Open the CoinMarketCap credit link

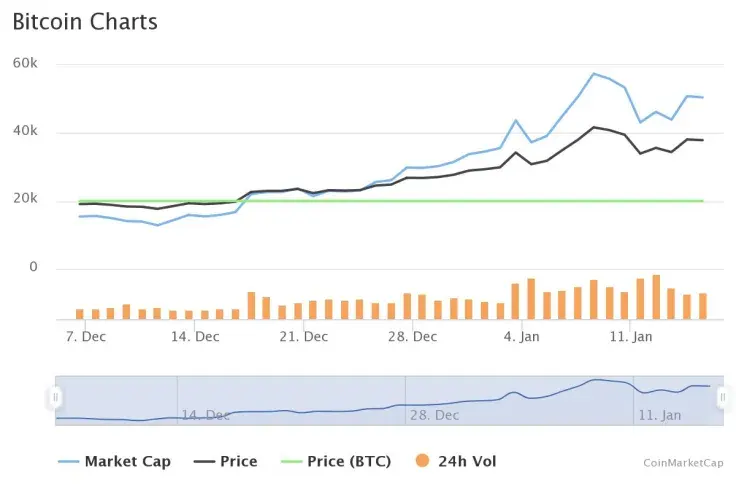point(682,463)
